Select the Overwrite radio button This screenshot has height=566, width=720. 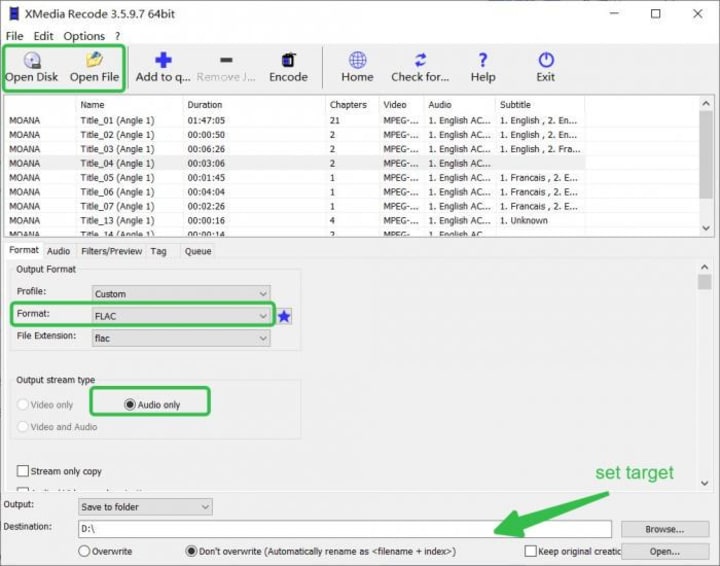coord(84,551)
